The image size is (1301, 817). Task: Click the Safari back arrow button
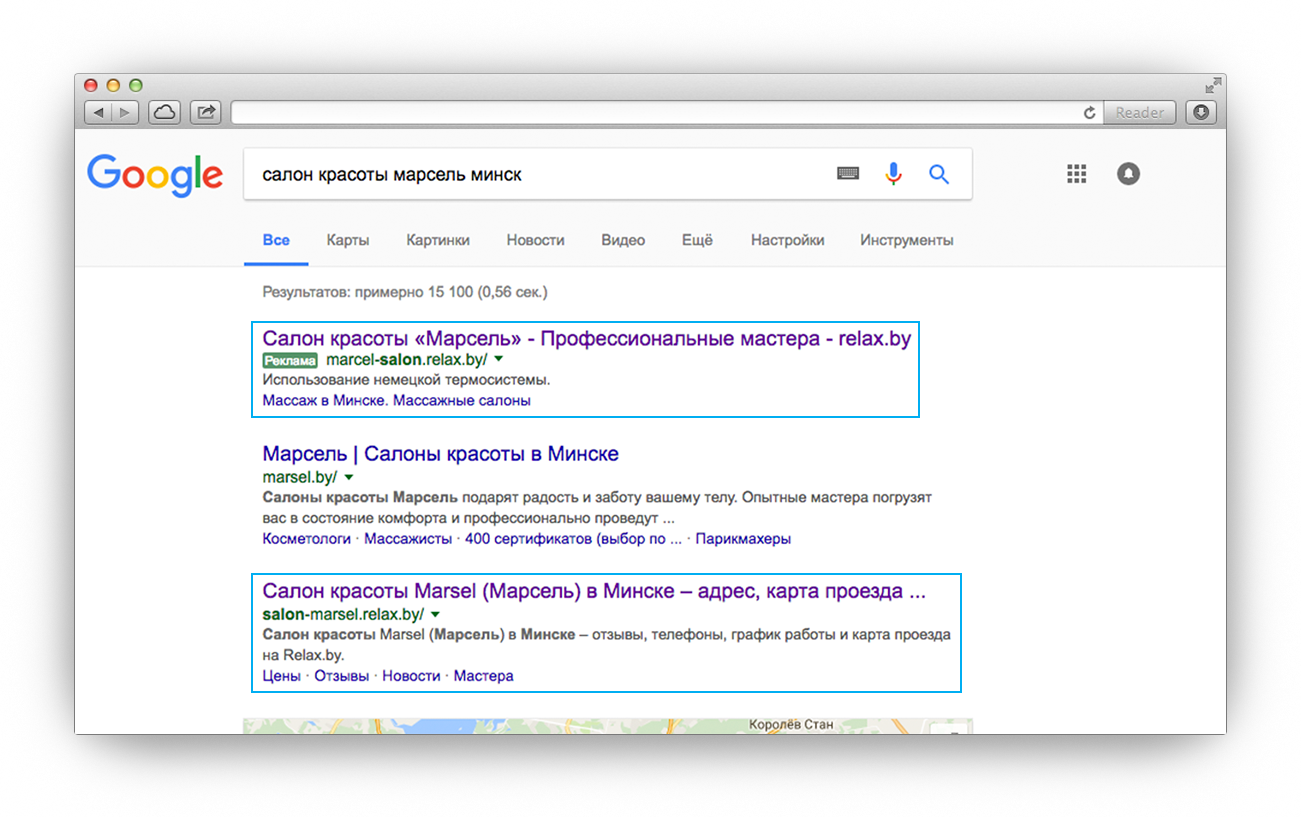coord(98,112)
